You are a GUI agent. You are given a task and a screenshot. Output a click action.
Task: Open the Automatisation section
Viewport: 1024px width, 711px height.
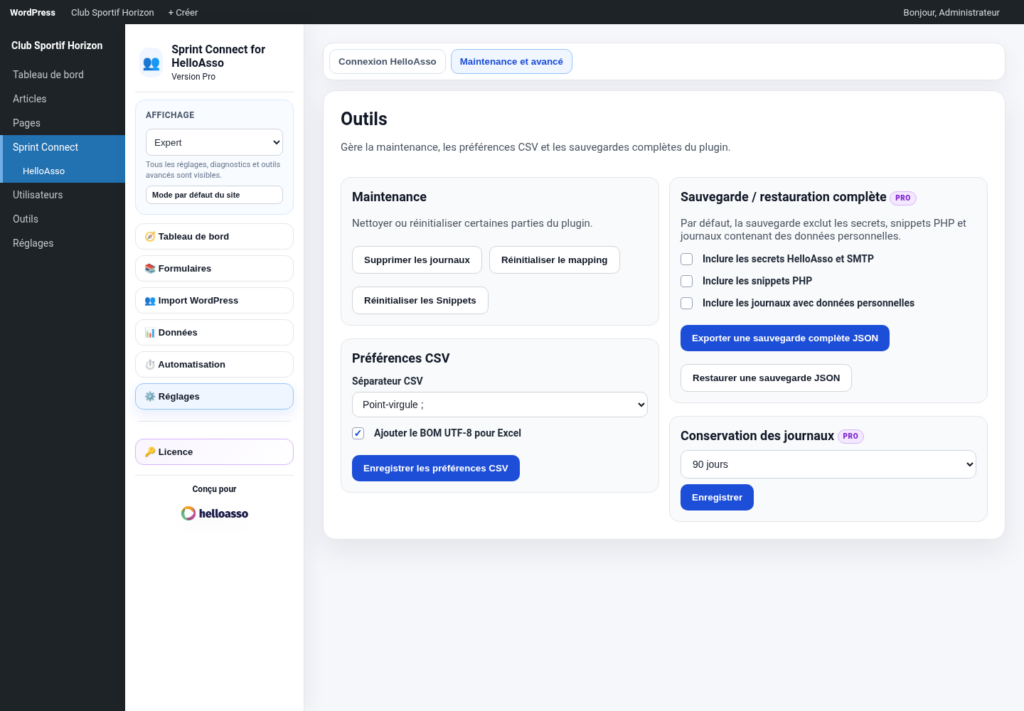[214, 364]
